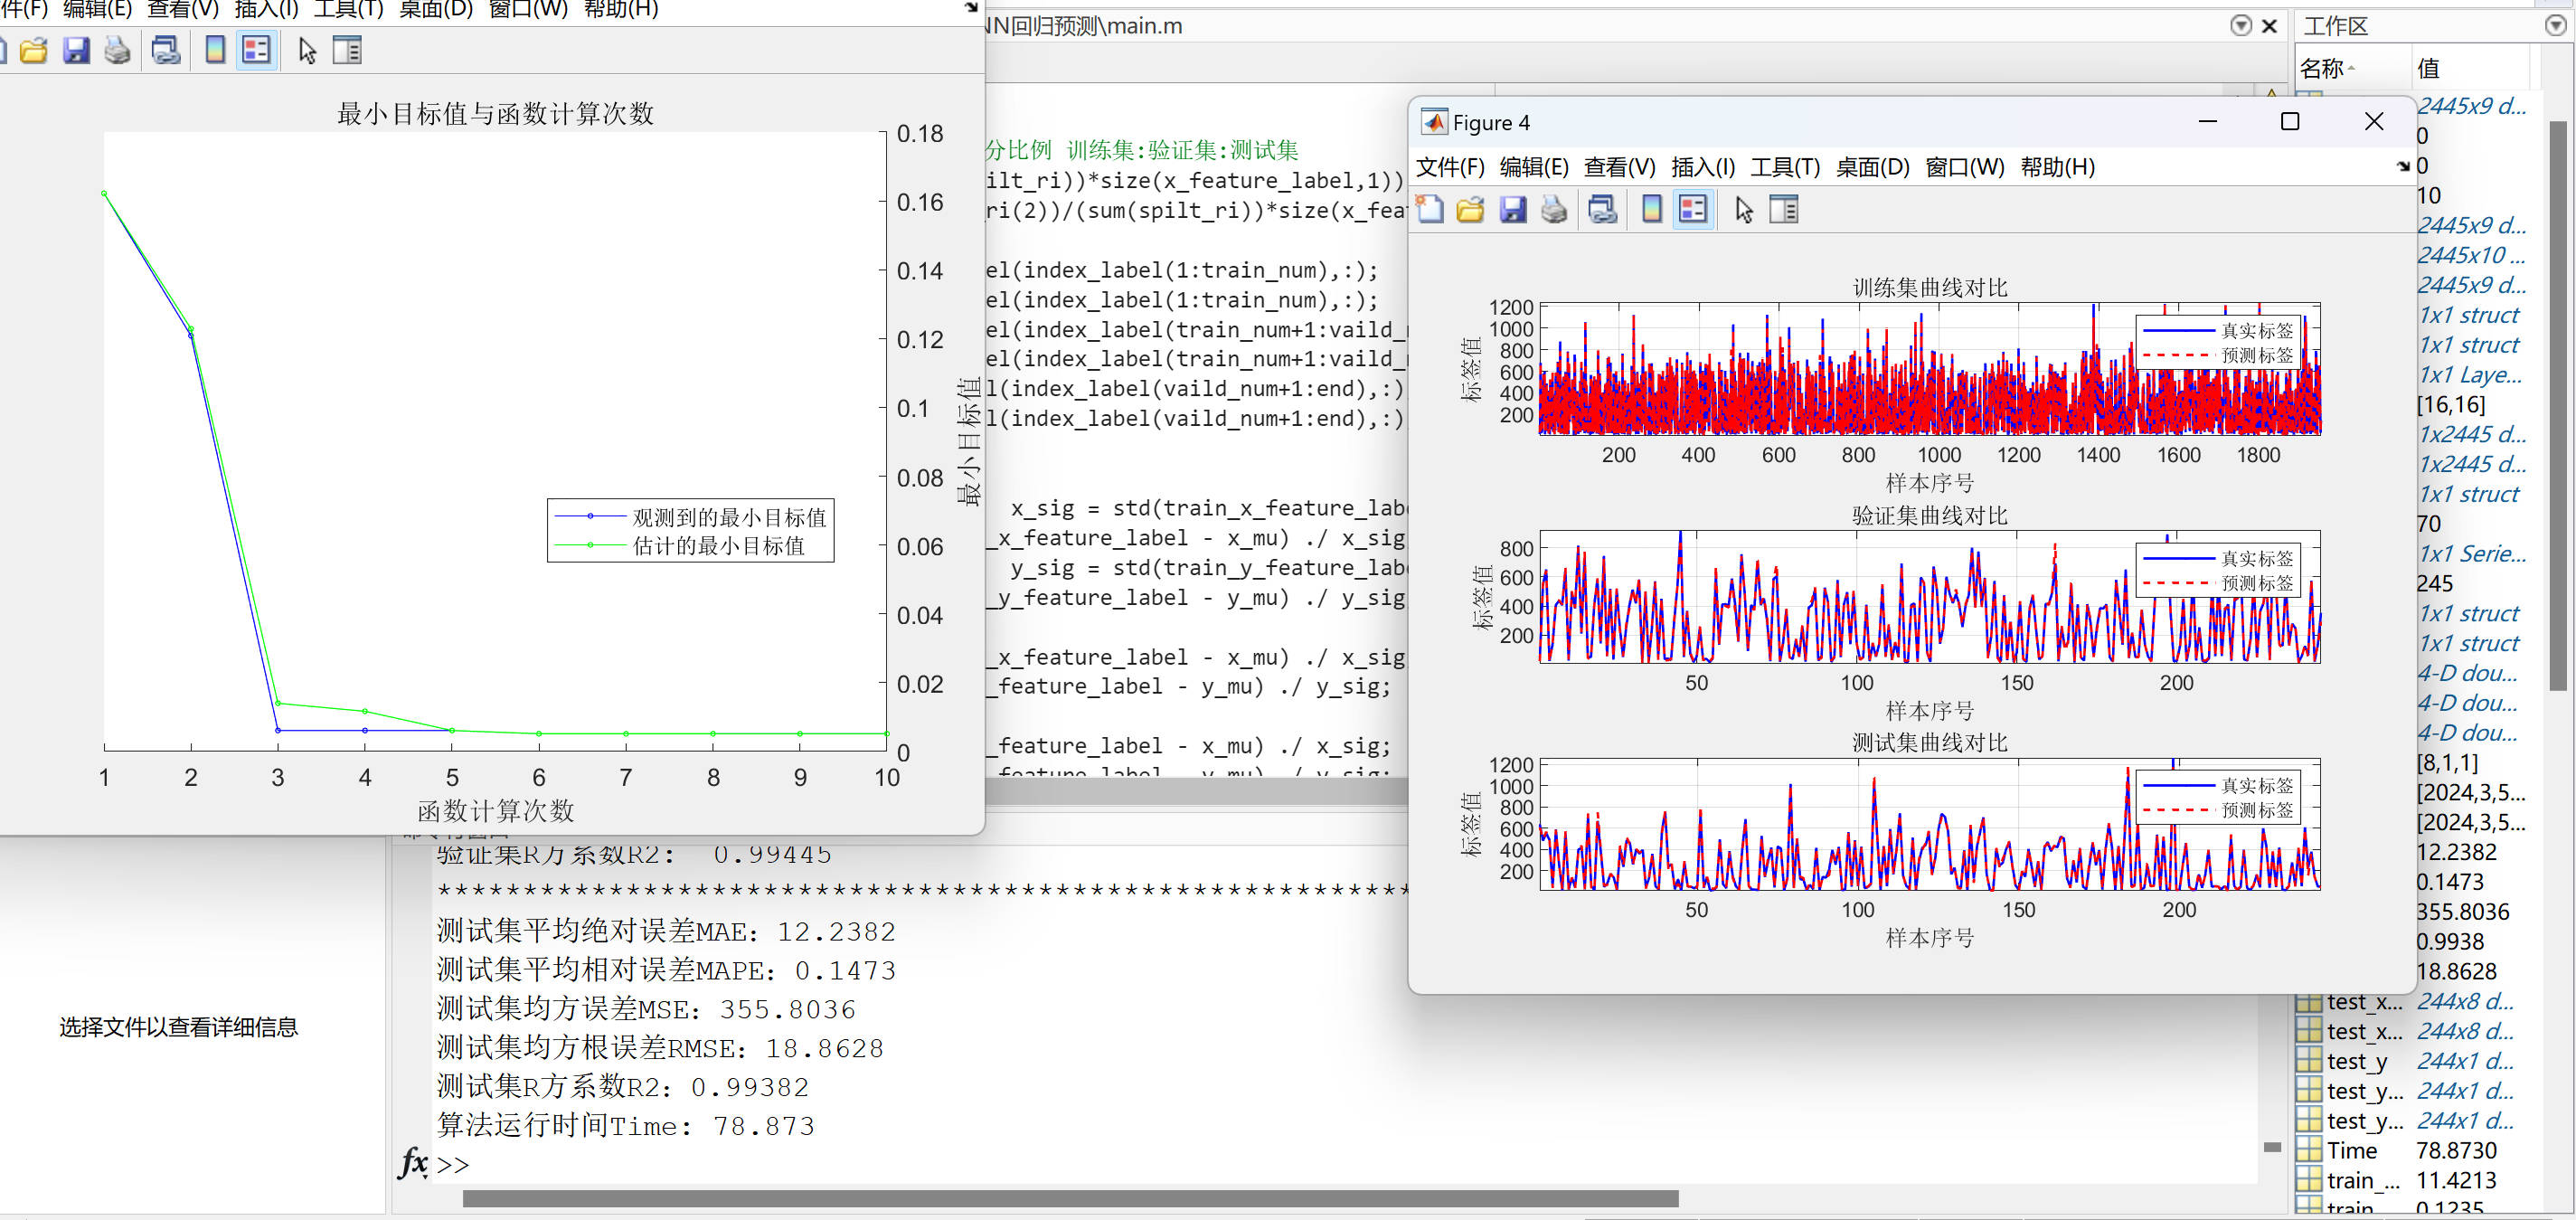This screenshot has width=2576, height=1220.
Task: Toggle Insert Legend button in Figure 4
Action: tap(1692, 209)
